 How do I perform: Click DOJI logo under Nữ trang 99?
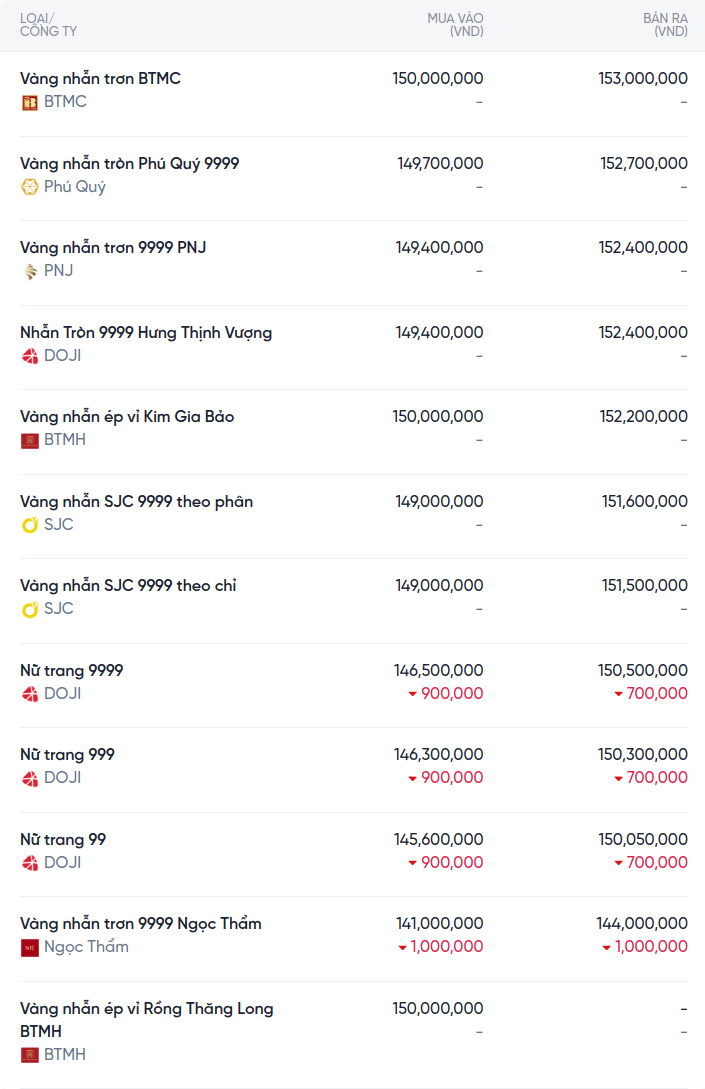click(30, 863)
